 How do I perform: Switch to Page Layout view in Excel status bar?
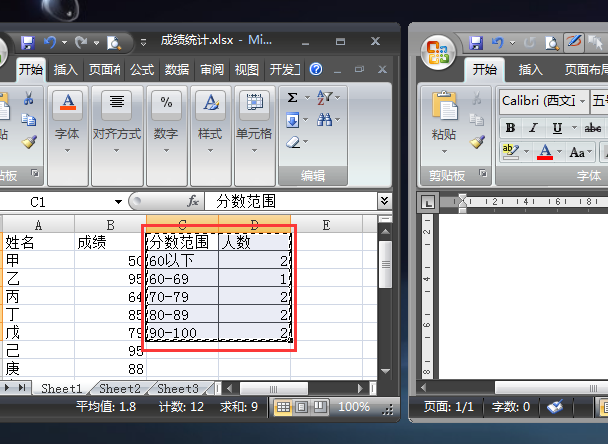click(x=302, y=407)
